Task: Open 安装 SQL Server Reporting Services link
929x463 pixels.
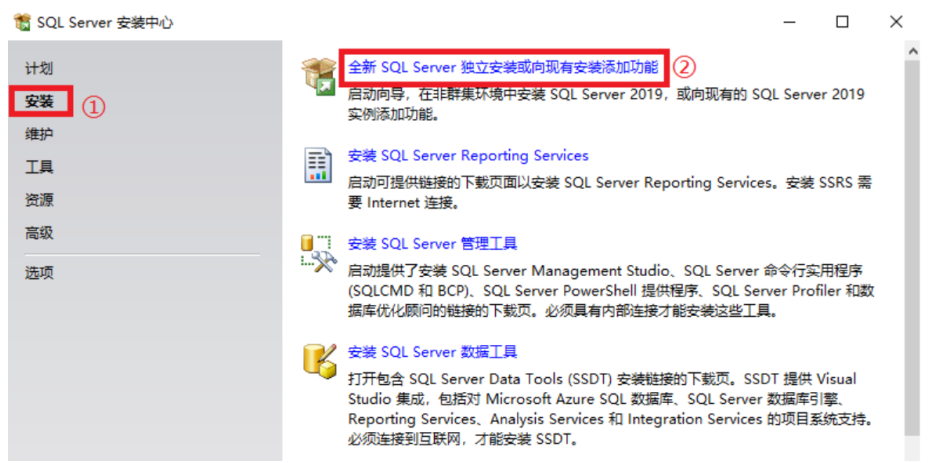Action: pyautogui.click(x=468, y=156)
